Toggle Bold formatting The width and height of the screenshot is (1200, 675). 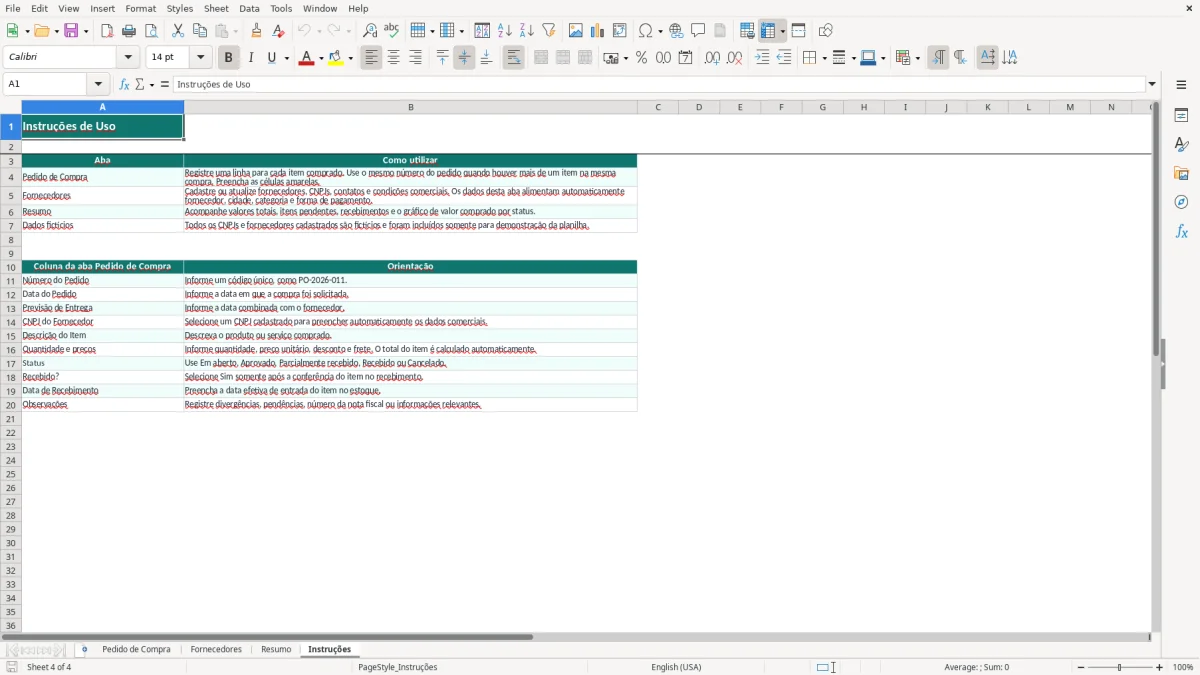point(228,58)
